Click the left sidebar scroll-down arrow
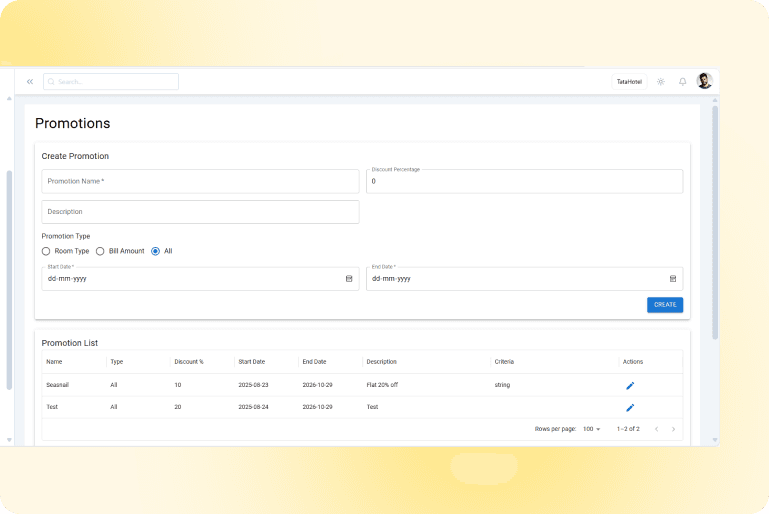The height and width of the screenshot is (514, 769). pos(9,440)
